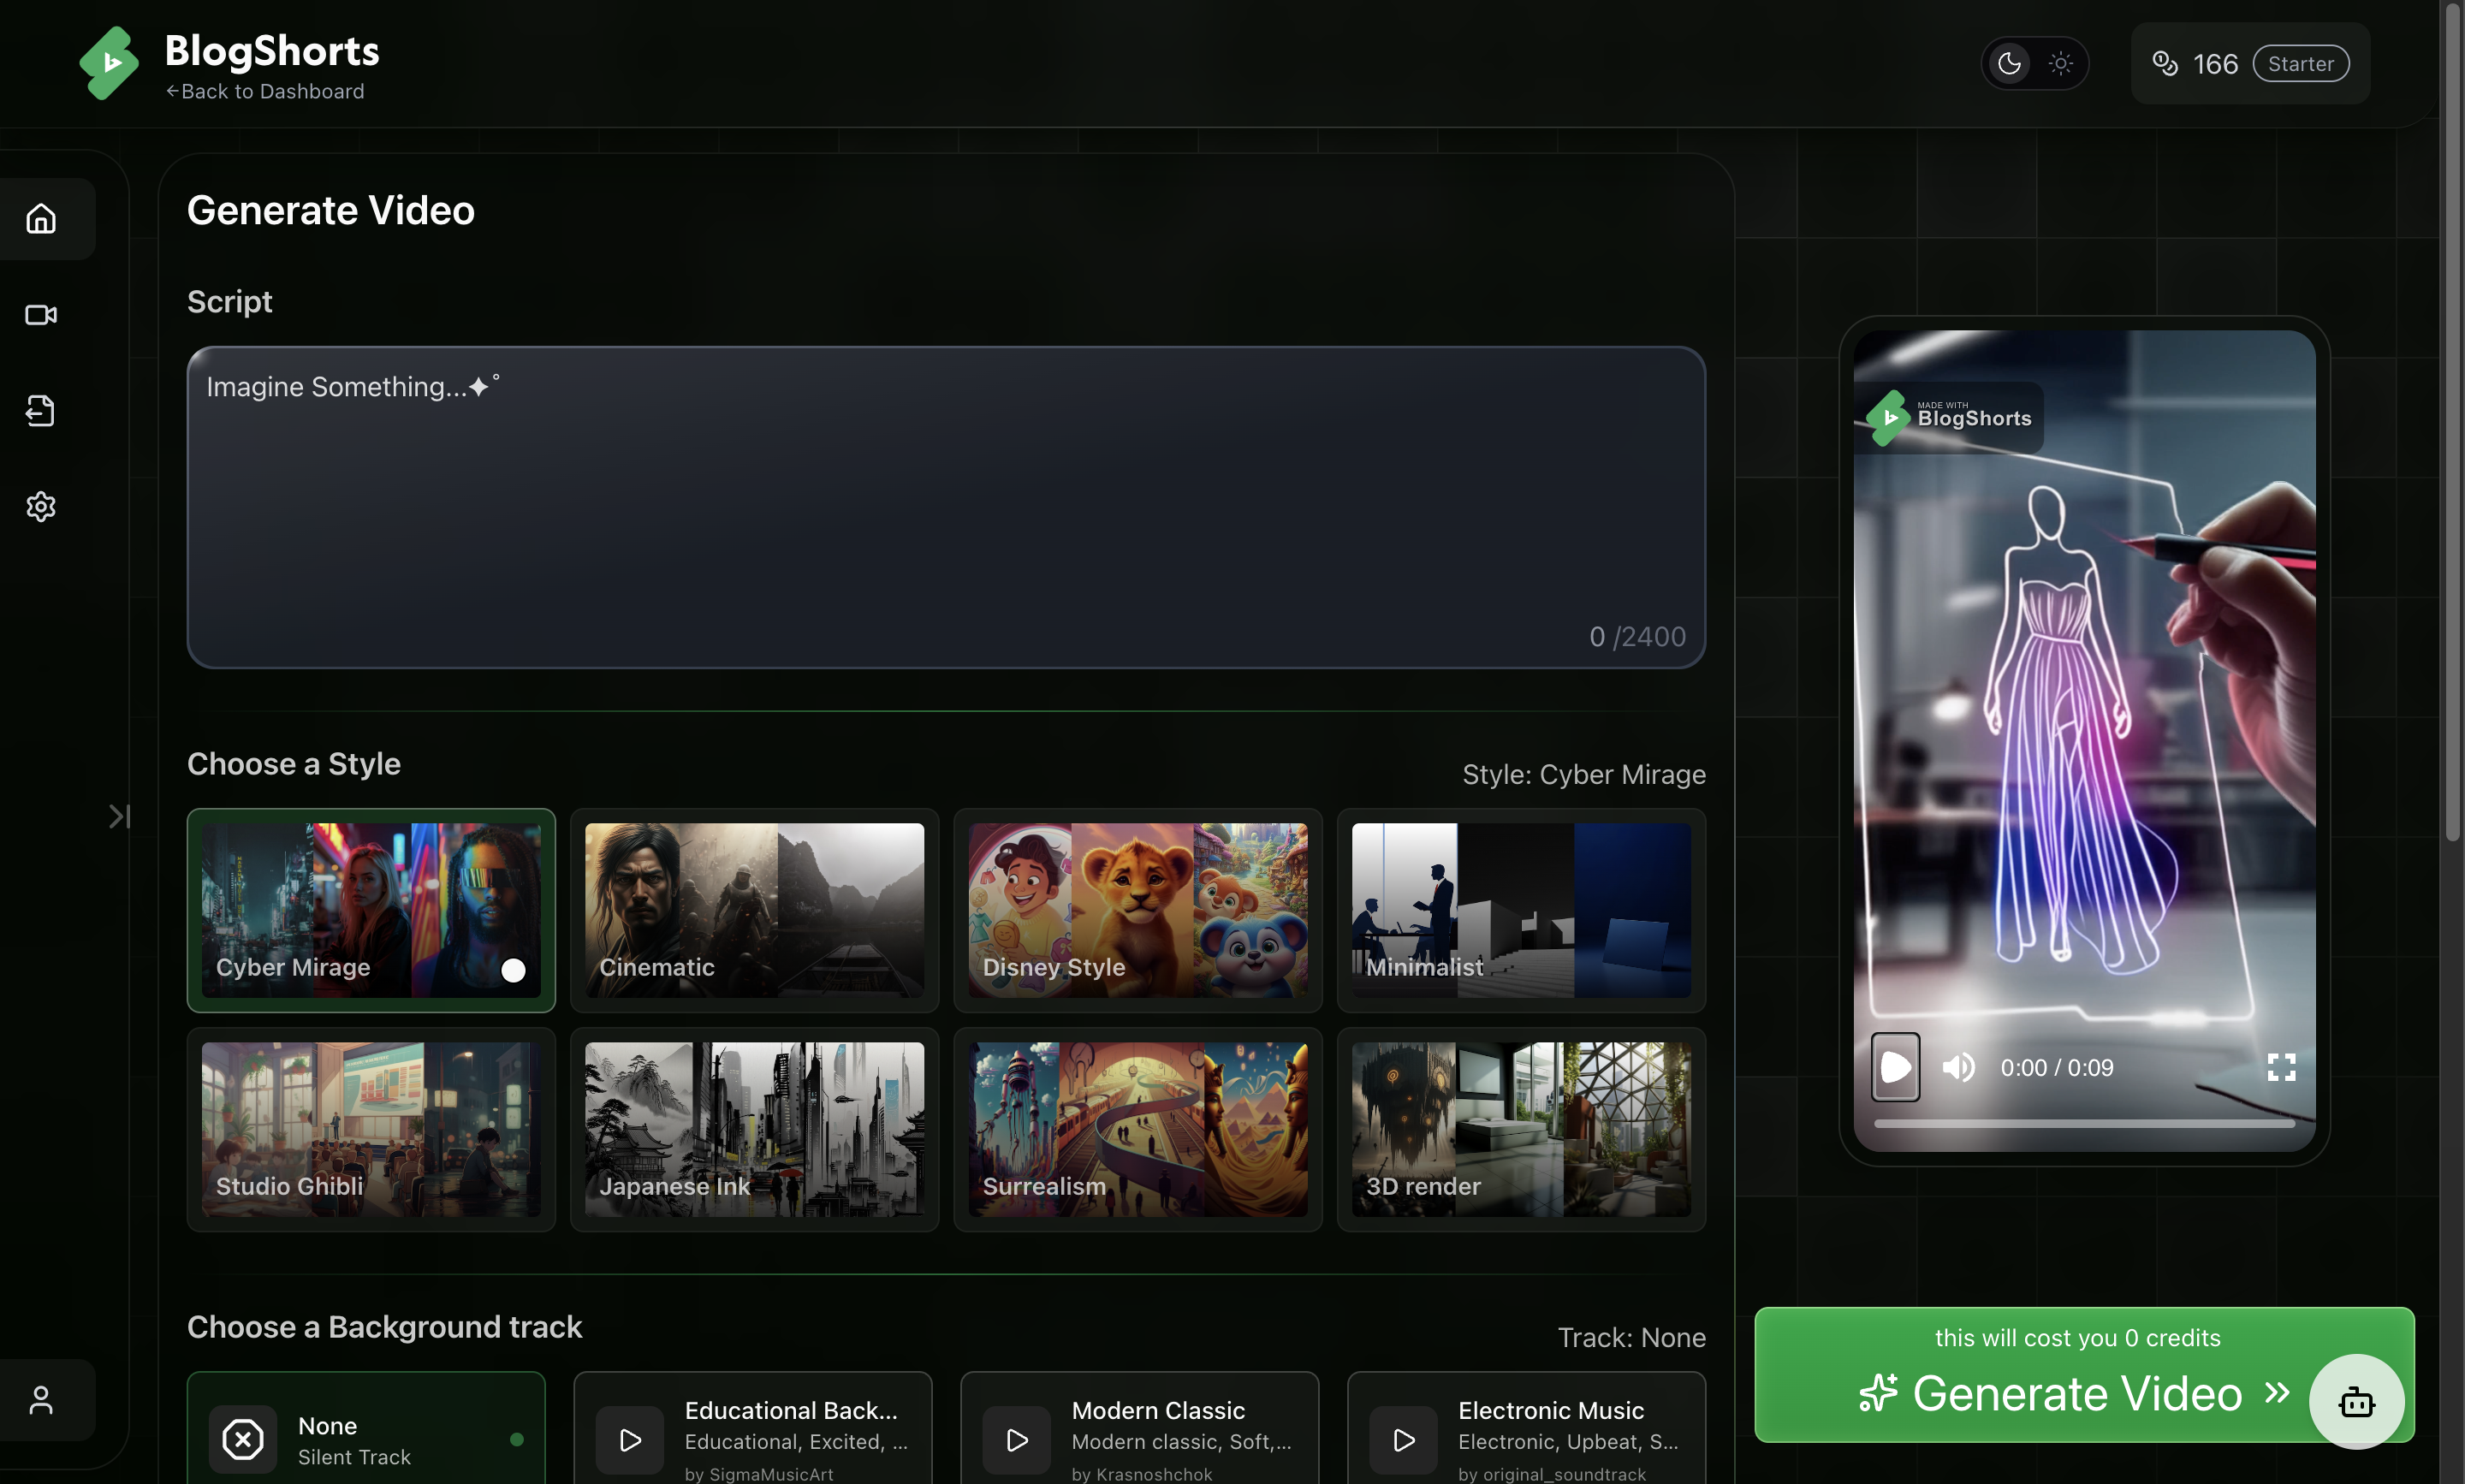Select the None Silent Track option
The width and height of the screenshot is (2465, 1484).
366,1428
